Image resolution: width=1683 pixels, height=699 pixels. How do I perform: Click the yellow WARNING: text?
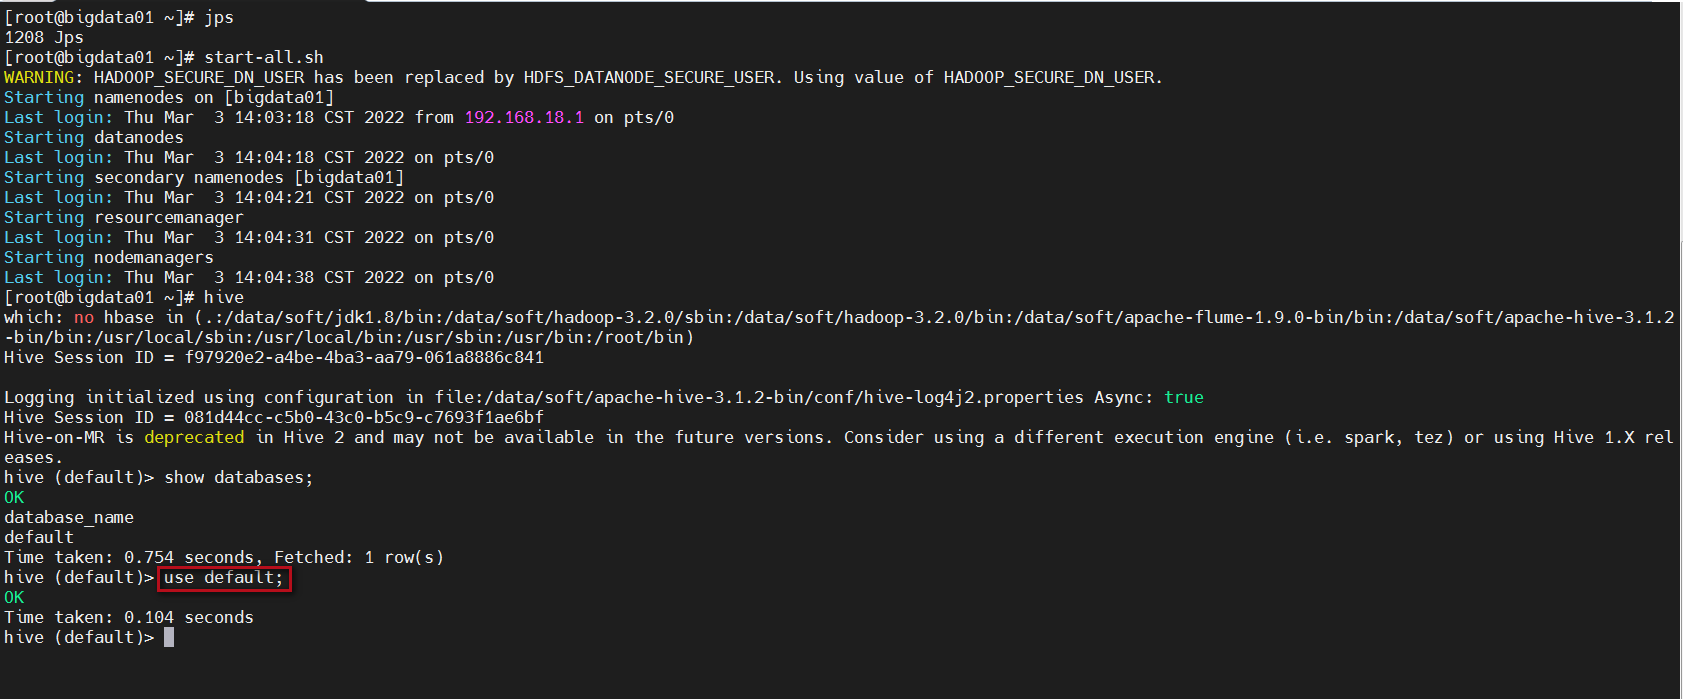[x=44, y=78]
